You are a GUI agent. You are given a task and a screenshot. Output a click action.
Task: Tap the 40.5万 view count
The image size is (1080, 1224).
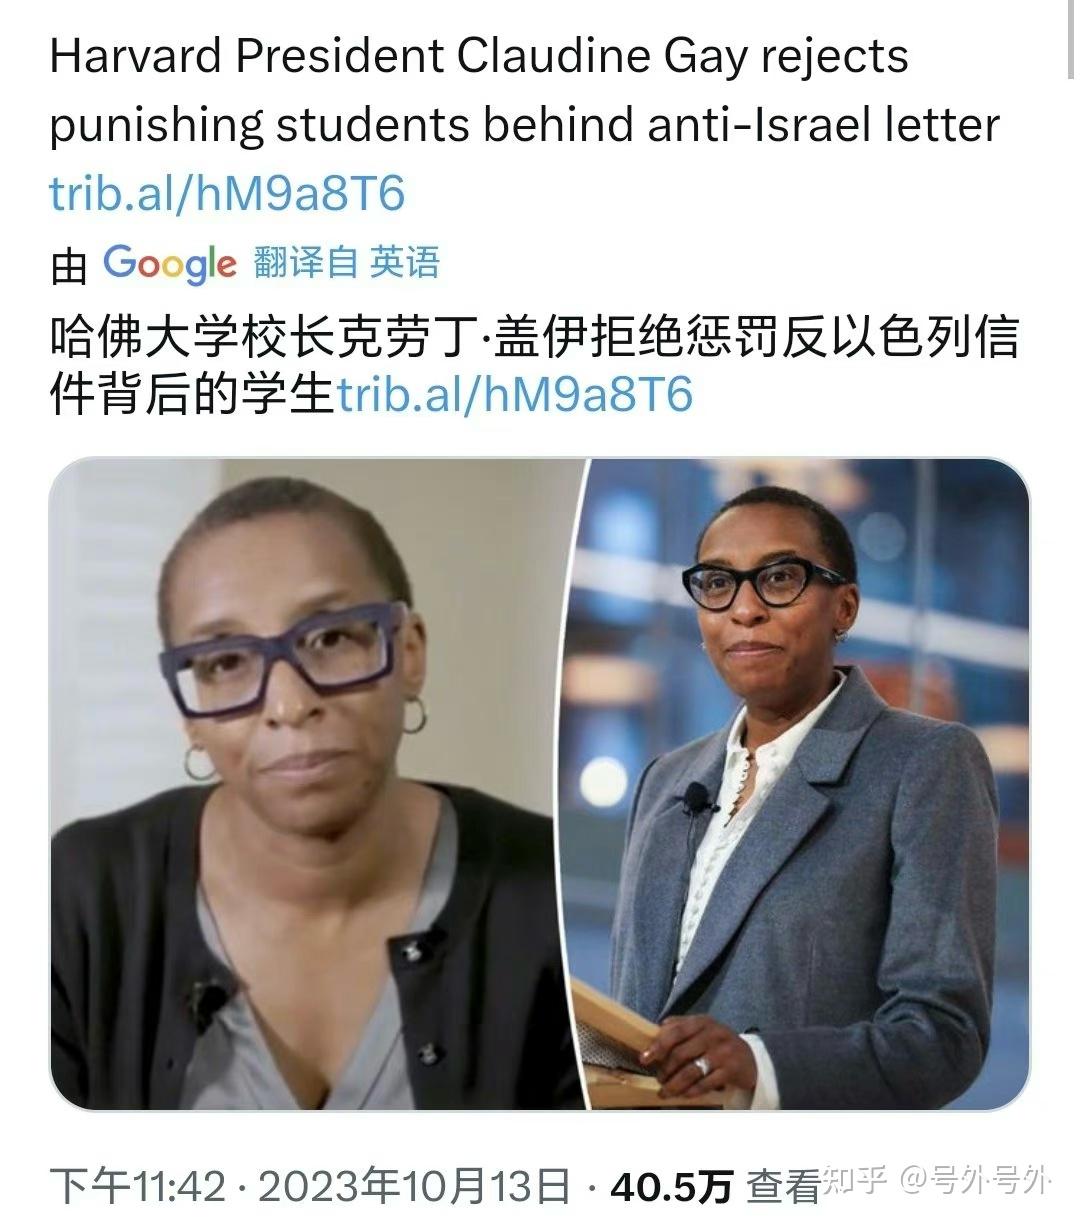pyautogui.click(x=671, y=1187)
